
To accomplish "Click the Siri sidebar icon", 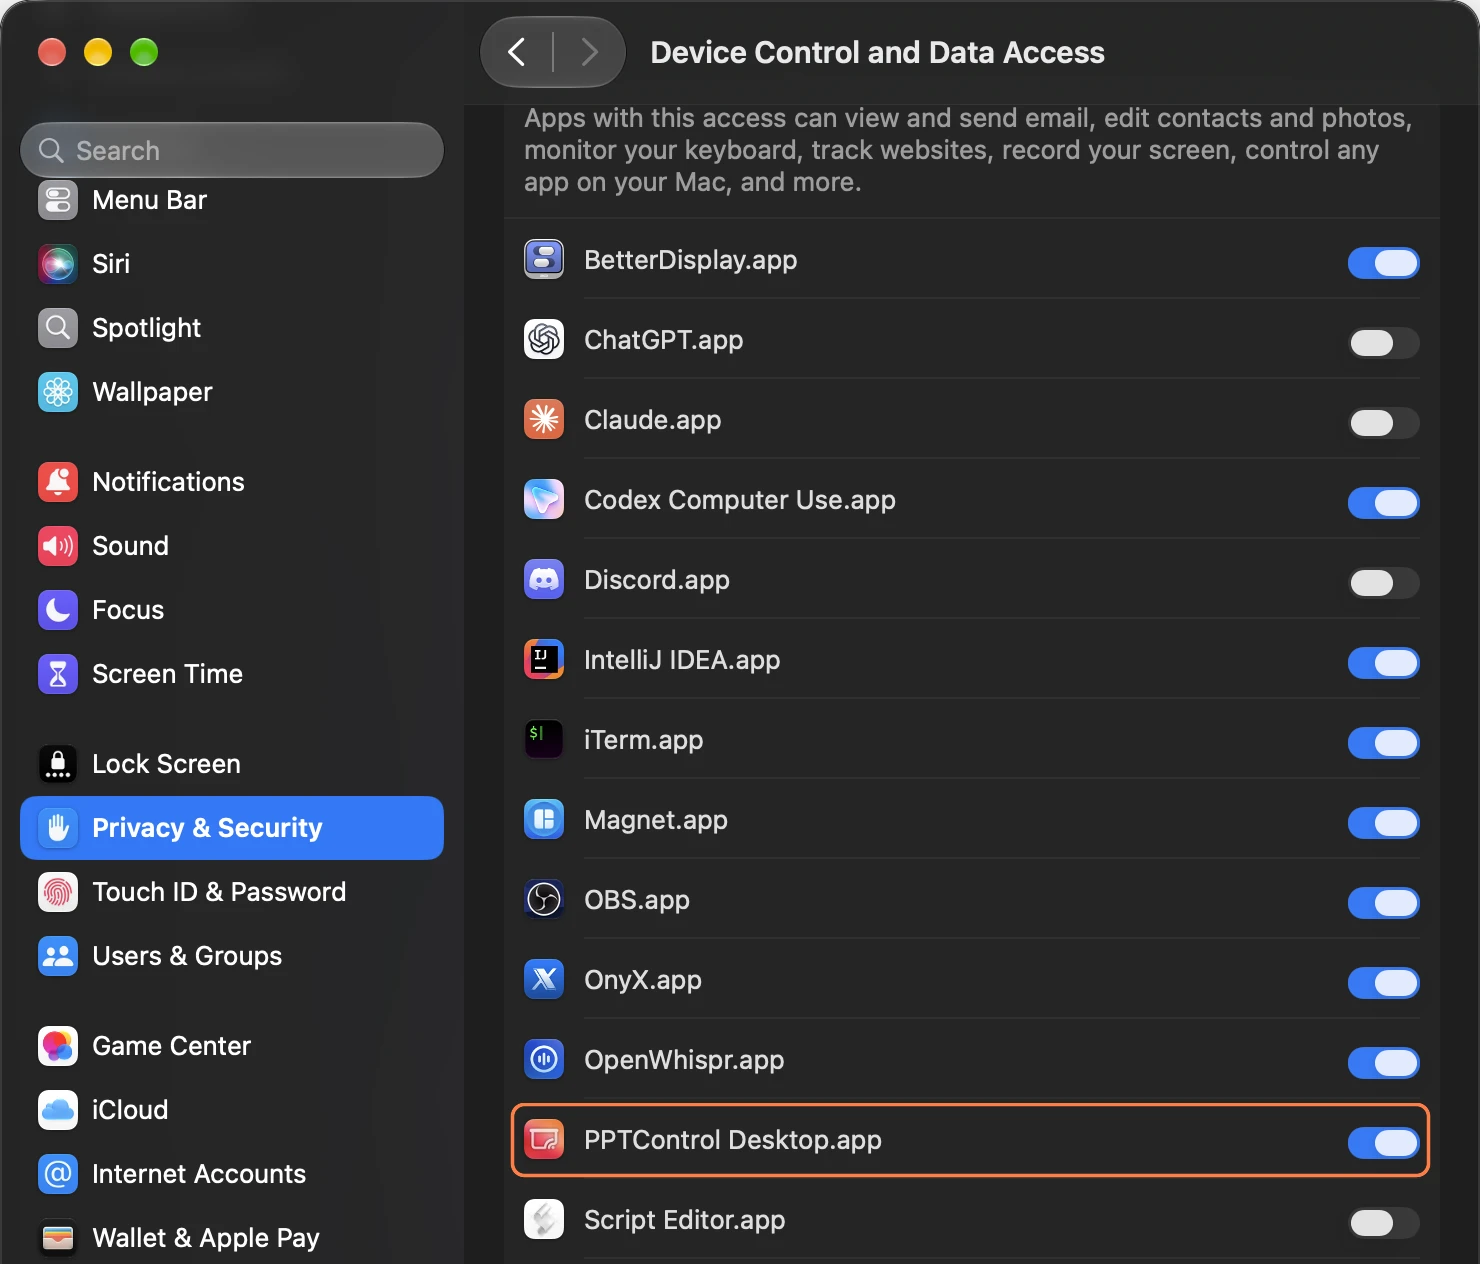I will (58, 264).
